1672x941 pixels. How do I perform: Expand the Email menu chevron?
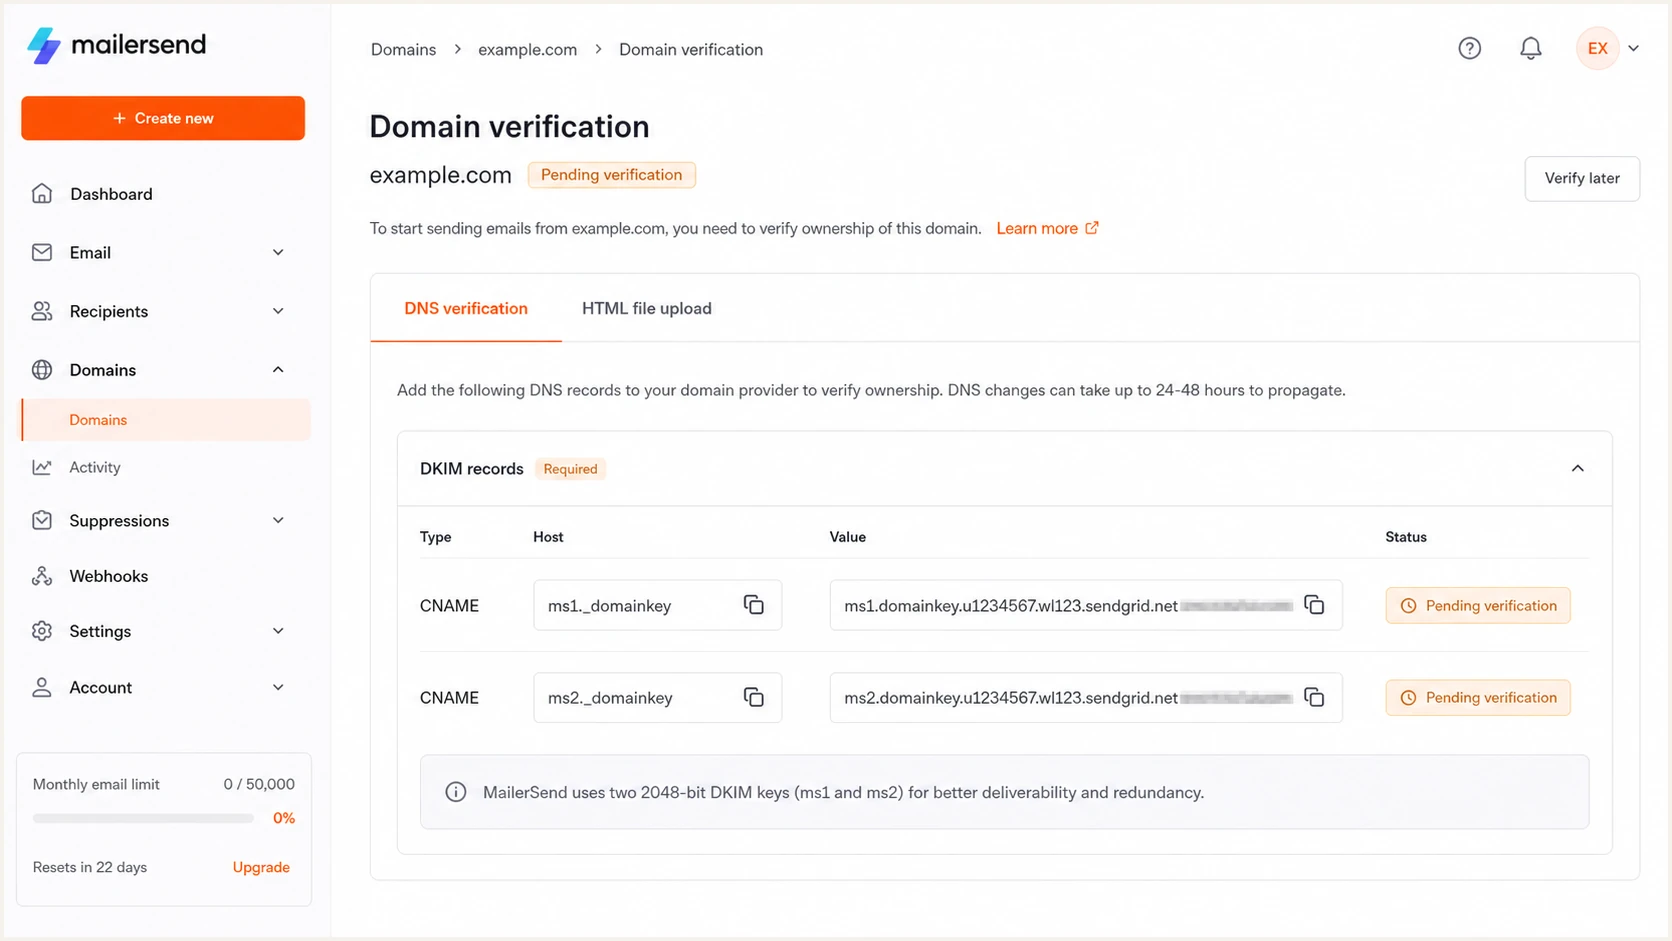click(278, 252)
